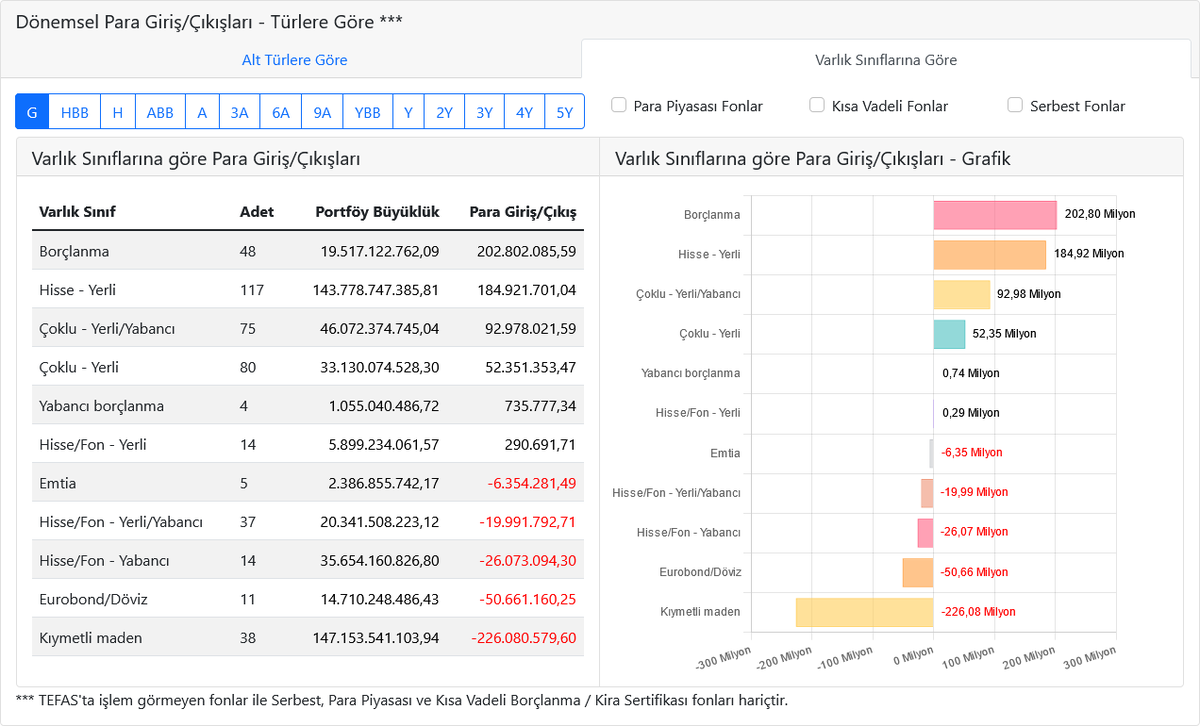
Task: Choose the HBB period button
Action: (x=75, y=112)
